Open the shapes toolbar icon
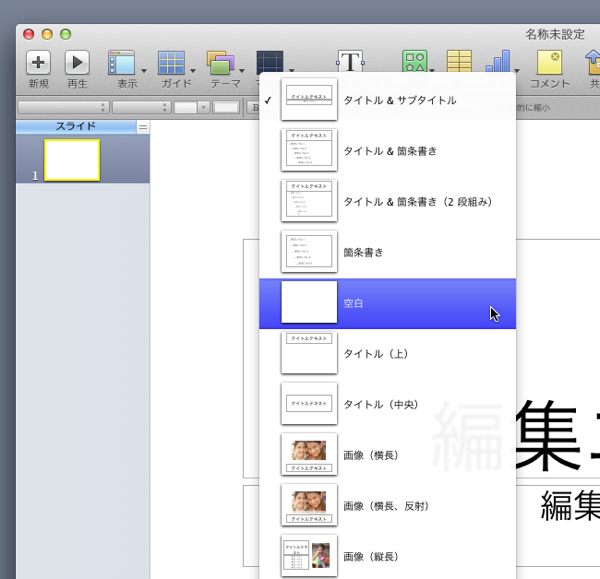This screenshot has width=600, height=579. (x=414, y=61)
